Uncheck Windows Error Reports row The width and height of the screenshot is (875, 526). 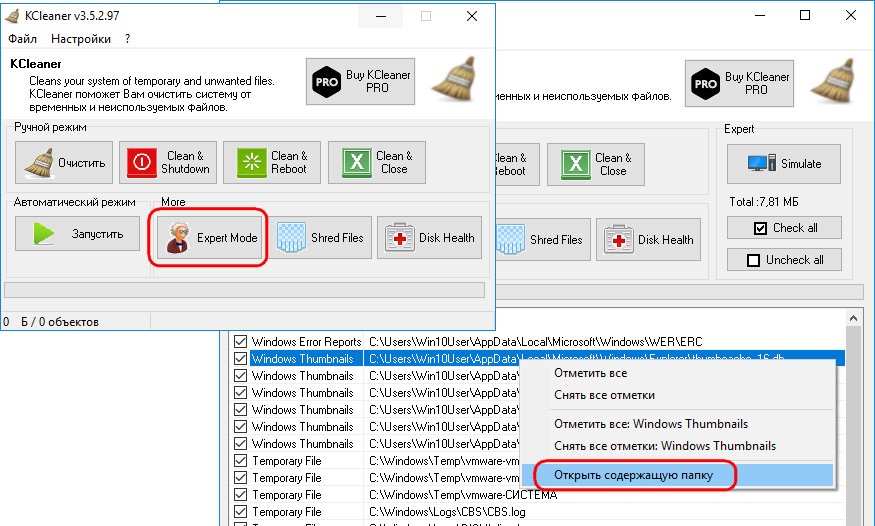tap(241, 341)
